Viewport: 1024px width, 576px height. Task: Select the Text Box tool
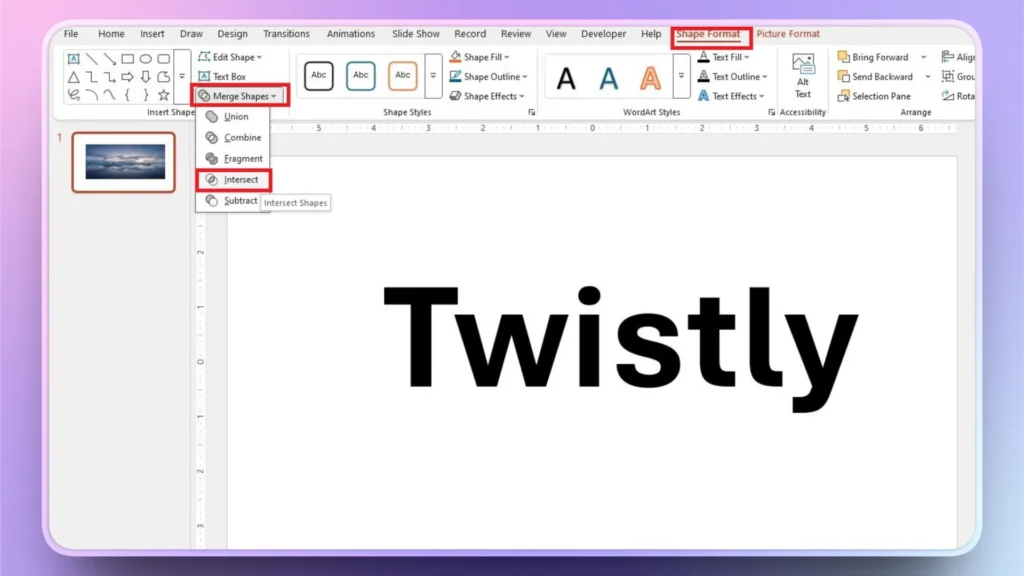229,76
